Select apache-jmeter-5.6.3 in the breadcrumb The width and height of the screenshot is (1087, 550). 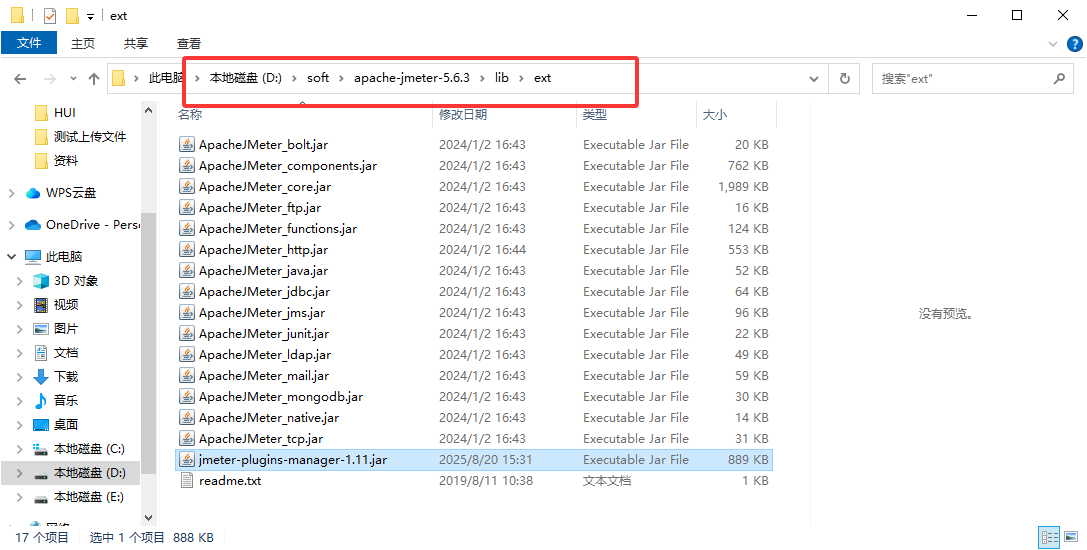point(412,78)
